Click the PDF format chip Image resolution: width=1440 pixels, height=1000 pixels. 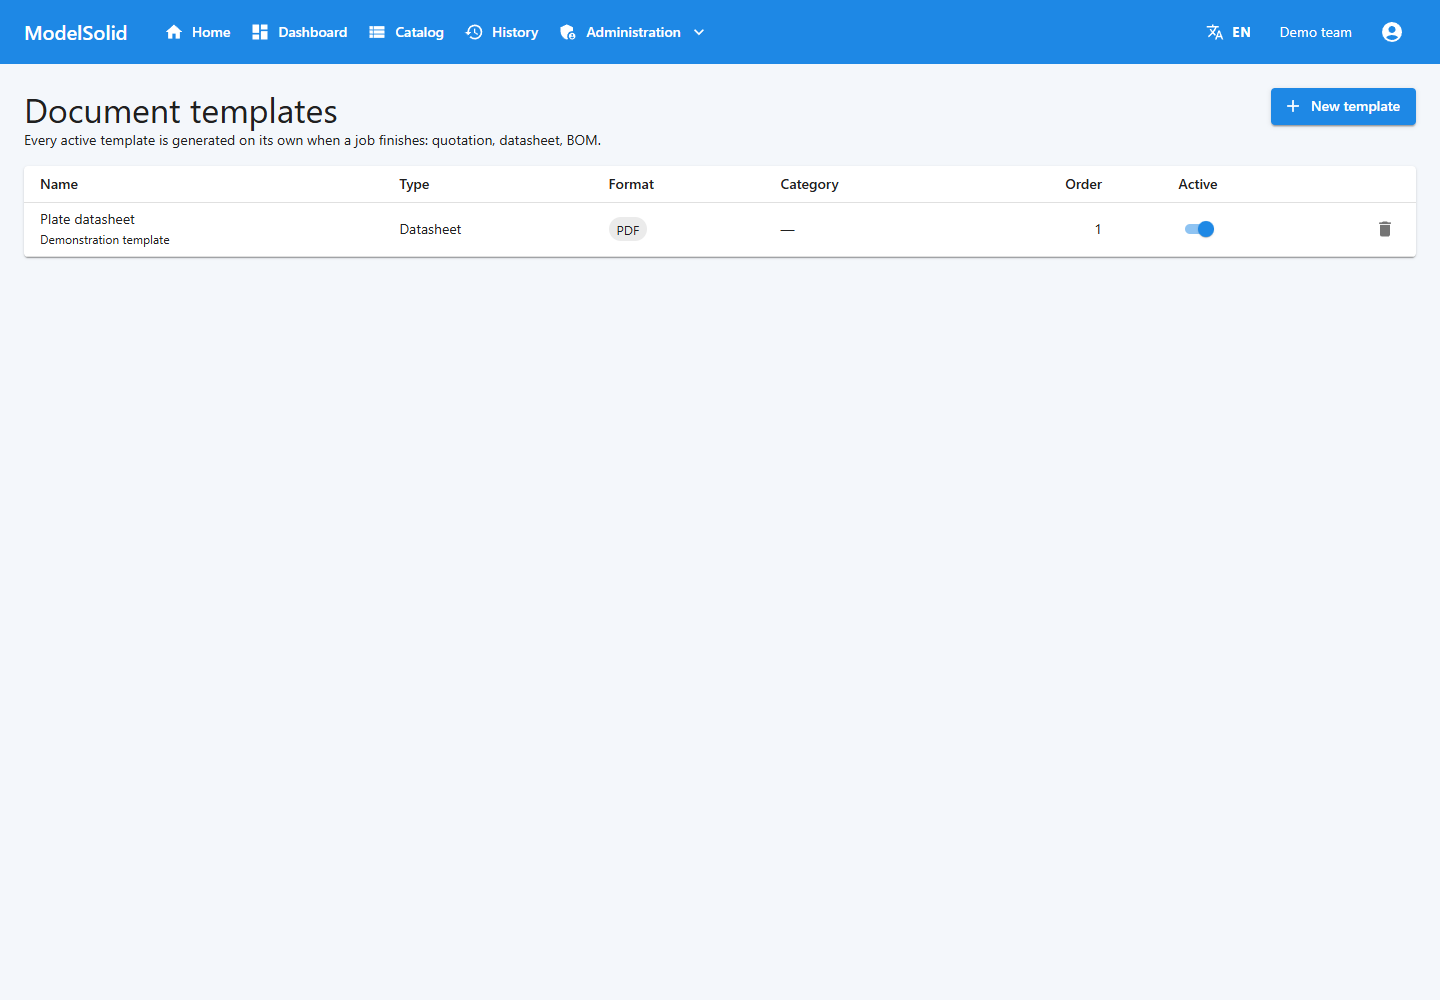point(628,230)
